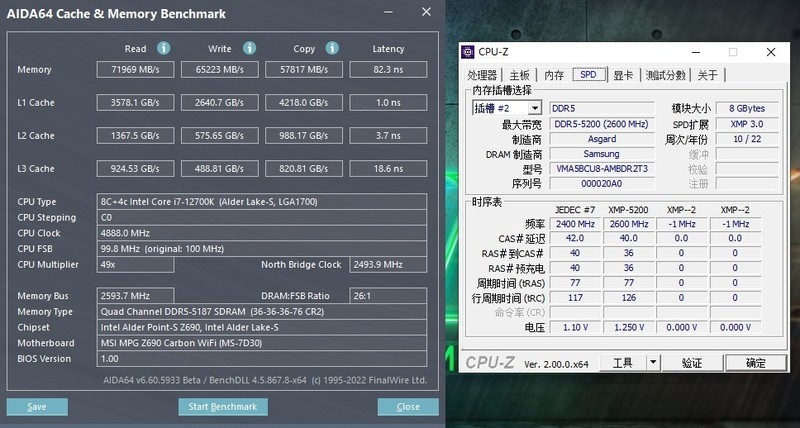Screen dimensions: 800x428
Task: Click the 工具 button in CPU-Z
Action: pos(623,363)
